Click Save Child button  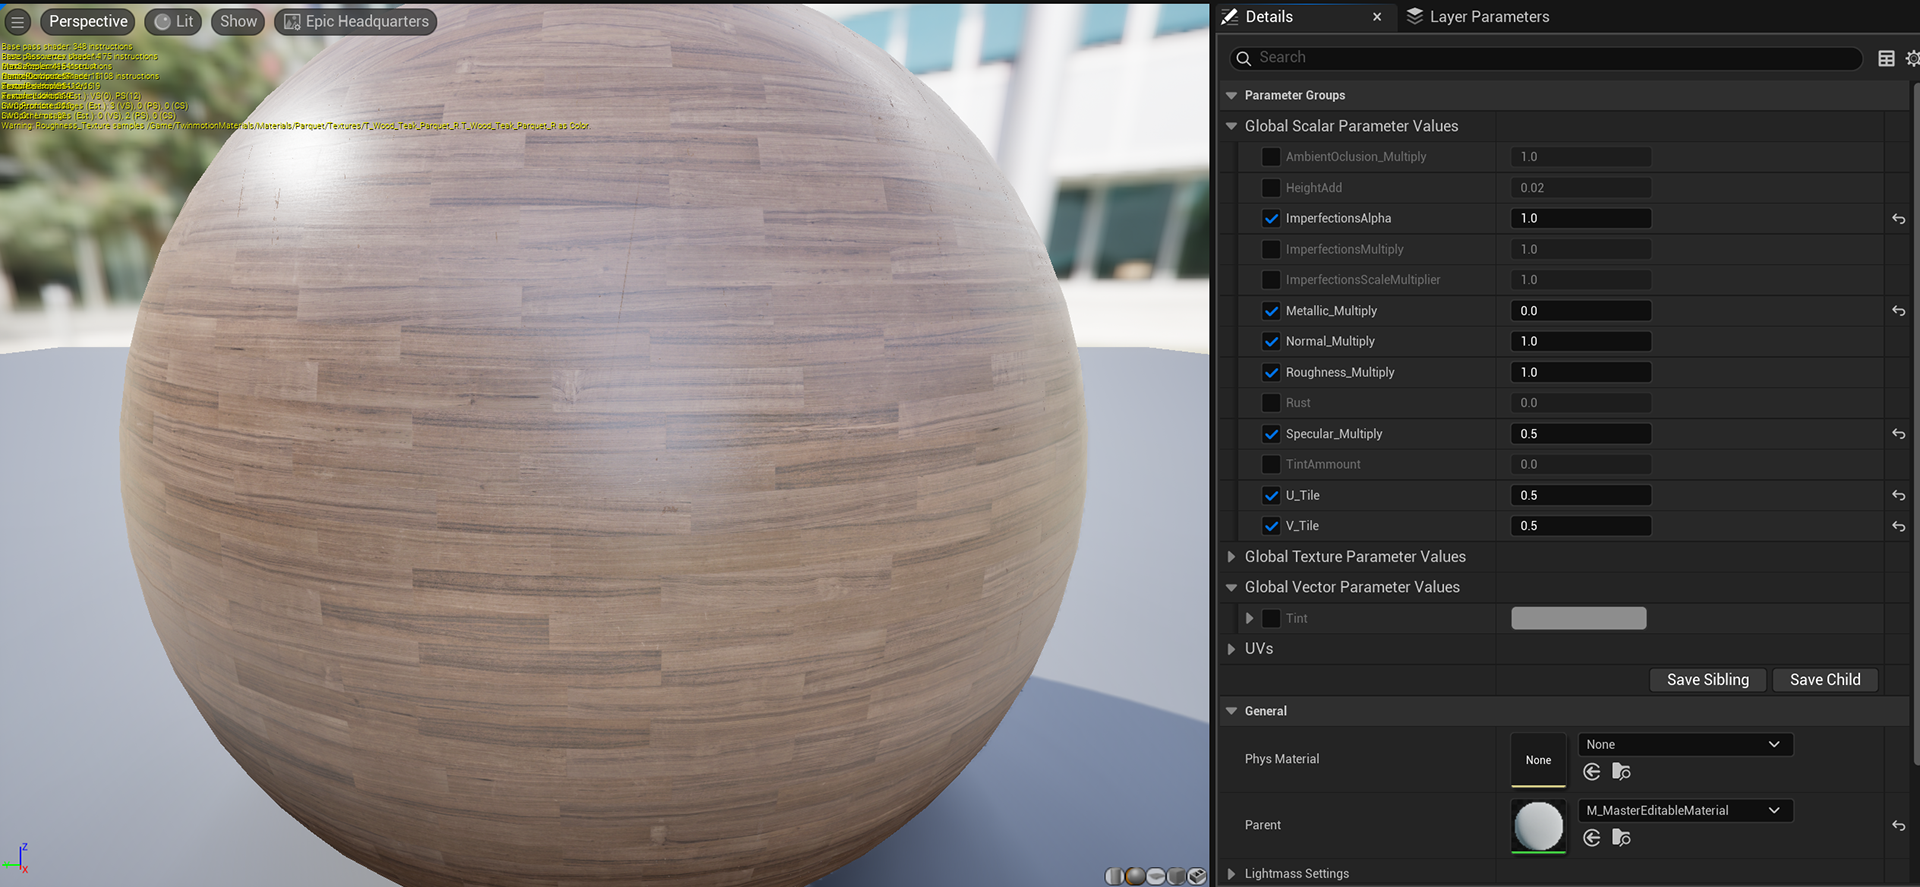pyautogui.click(x=1825, y=680)
